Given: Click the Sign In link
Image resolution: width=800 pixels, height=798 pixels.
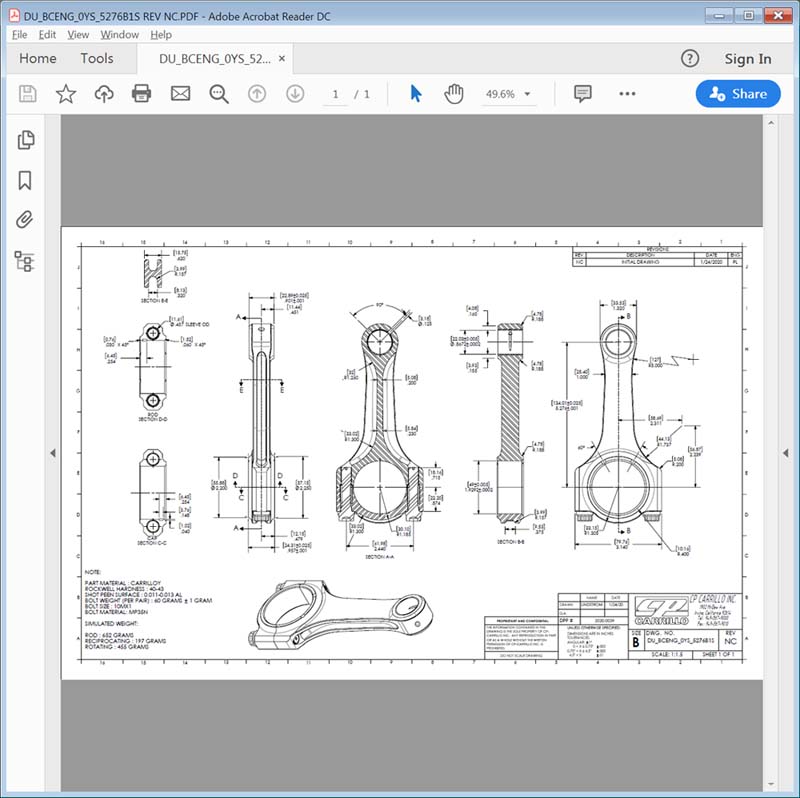Looking at the screenshot, I should click(748, 59).
